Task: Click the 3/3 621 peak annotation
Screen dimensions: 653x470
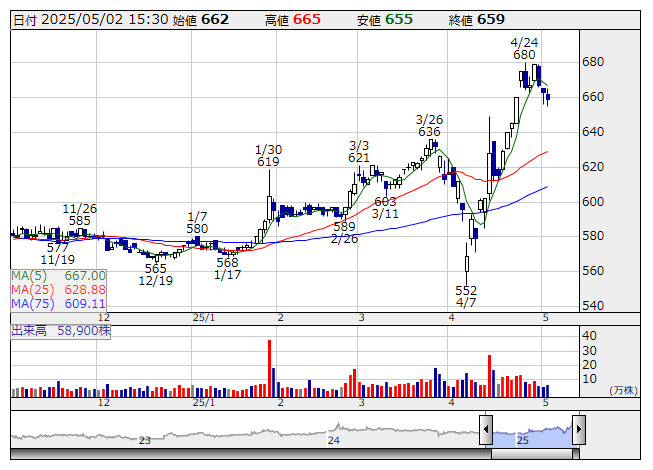Action: (x=359, y=152)
